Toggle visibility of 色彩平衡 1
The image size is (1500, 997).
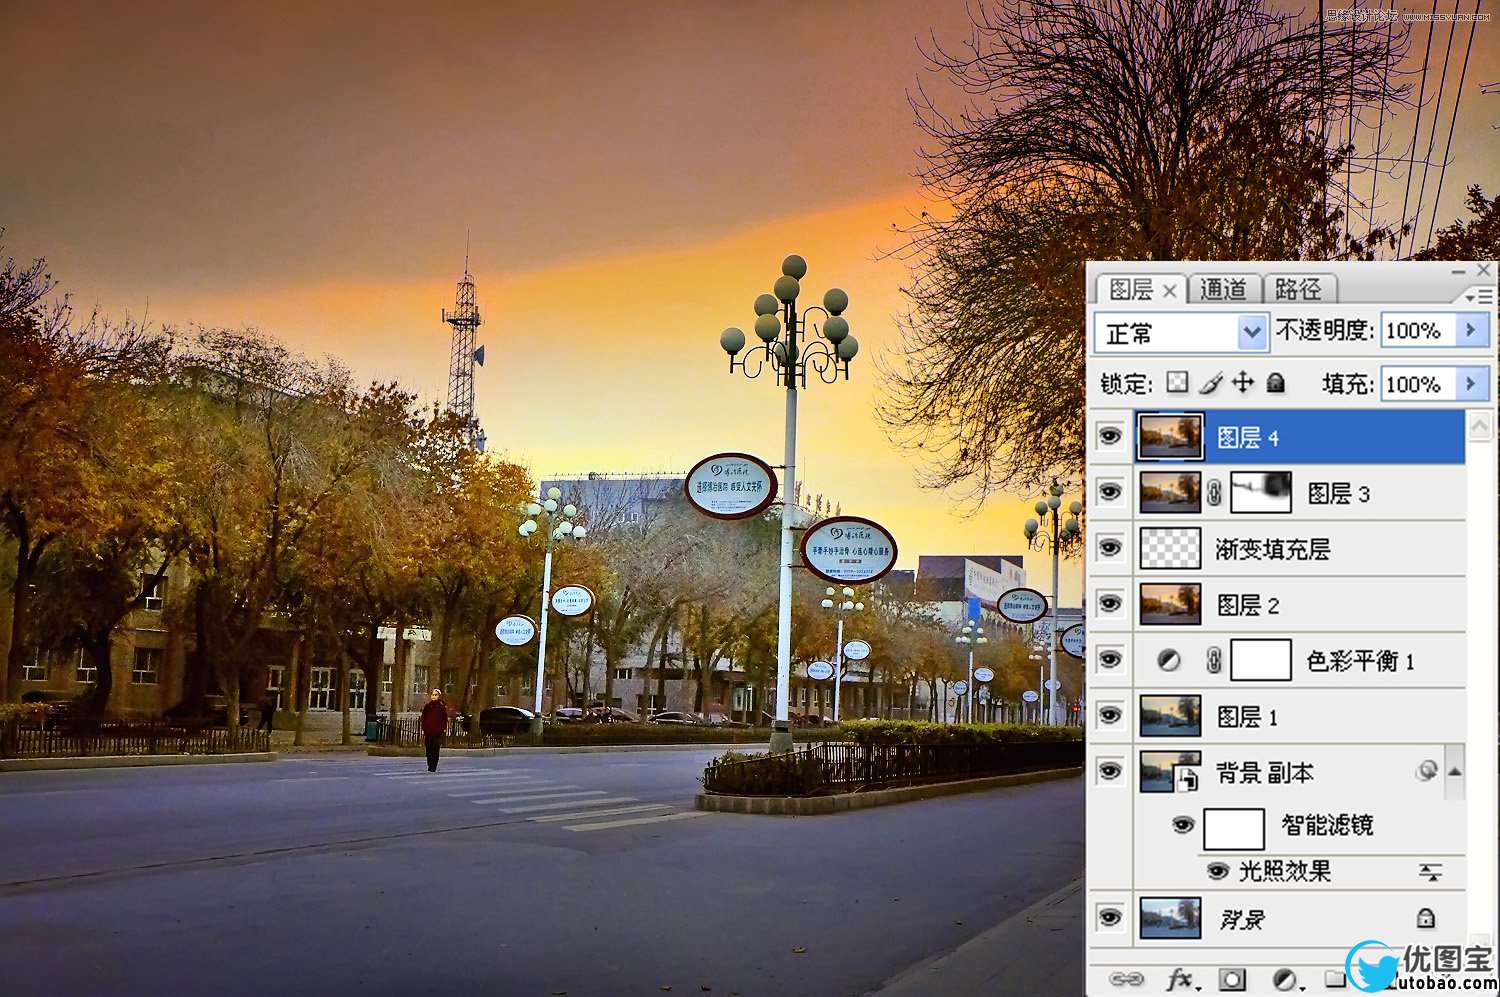click(x=1109, y=660)
